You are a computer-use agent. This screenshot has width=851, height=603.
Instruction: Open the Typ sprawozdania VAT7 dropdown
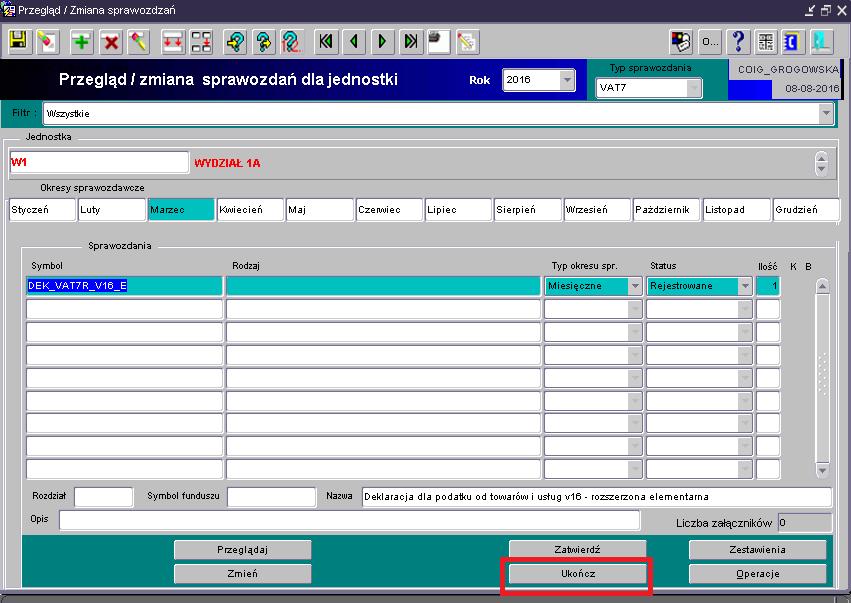[x=694, y=88]
